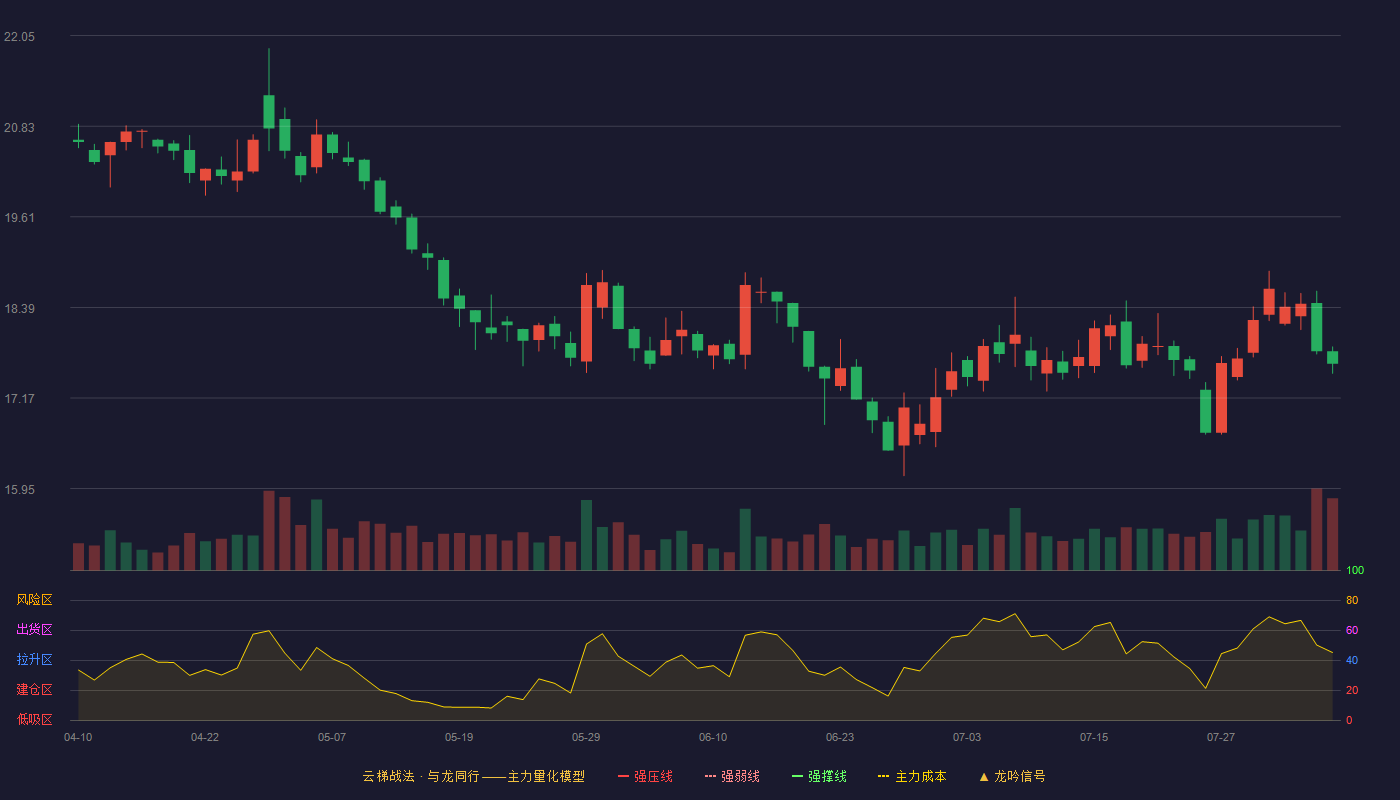Click the 60 indicator scale value

1352,631
